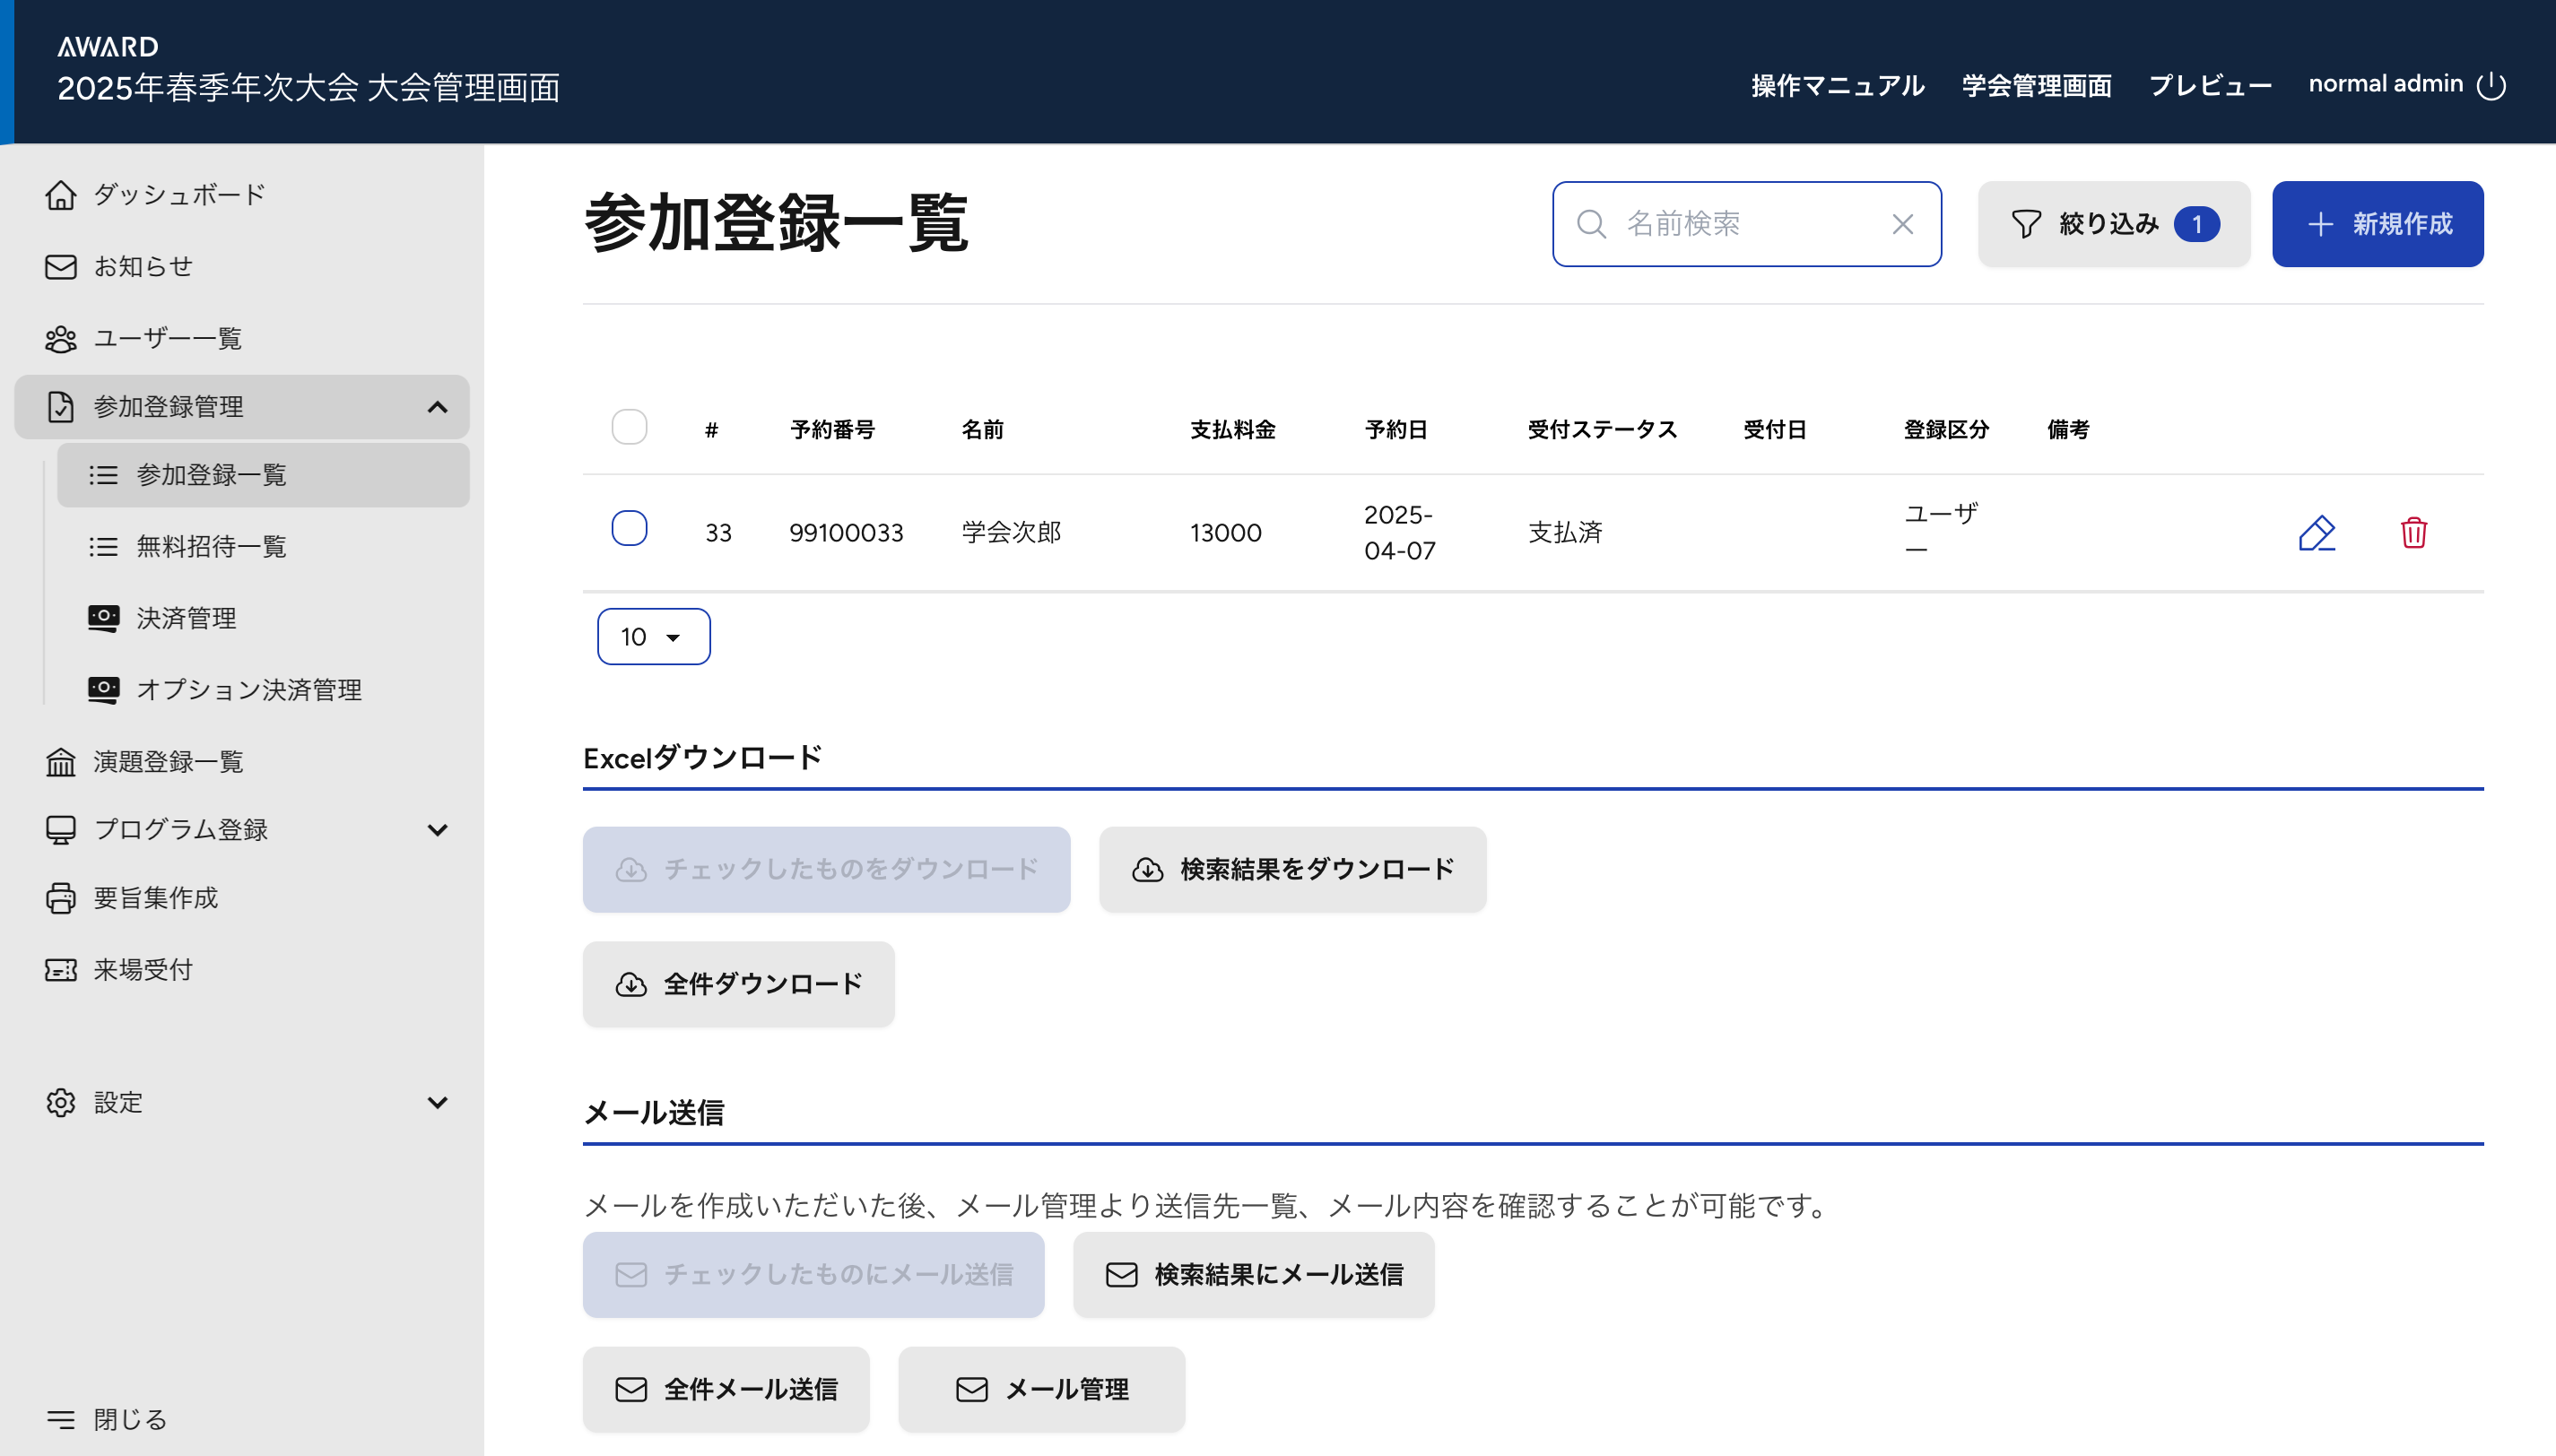Click the red trash delete icon
This screenshot has height=1456, width=2556.
click(x=2413, y=533)
